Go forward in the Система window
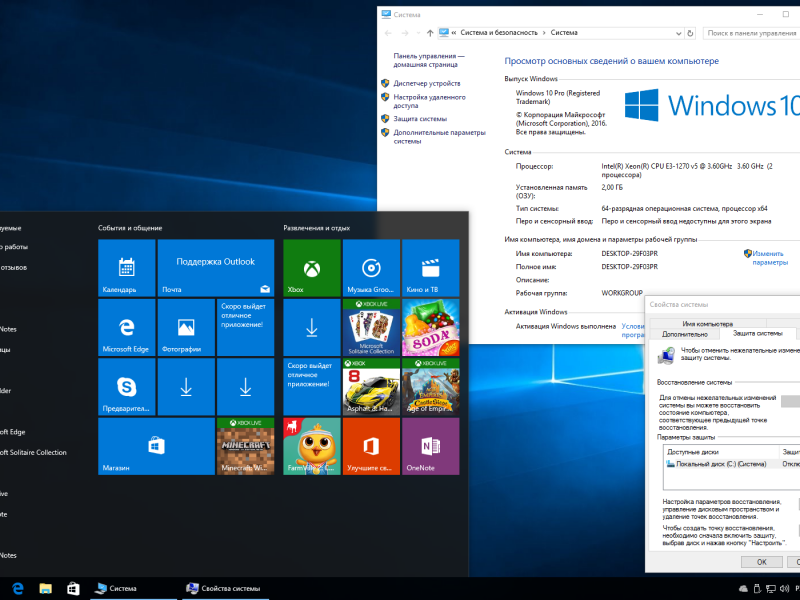 click(405, 33)
